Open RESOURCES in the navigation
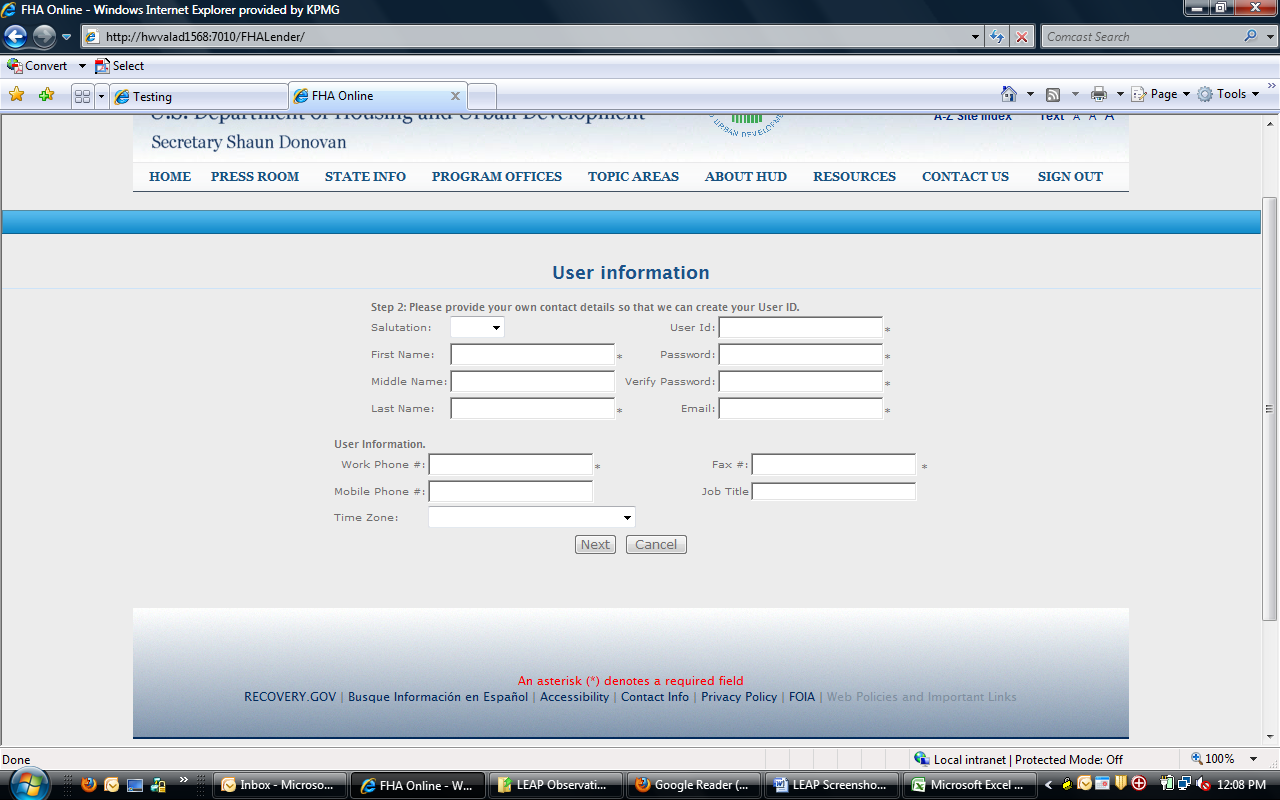 pos(854,177)
